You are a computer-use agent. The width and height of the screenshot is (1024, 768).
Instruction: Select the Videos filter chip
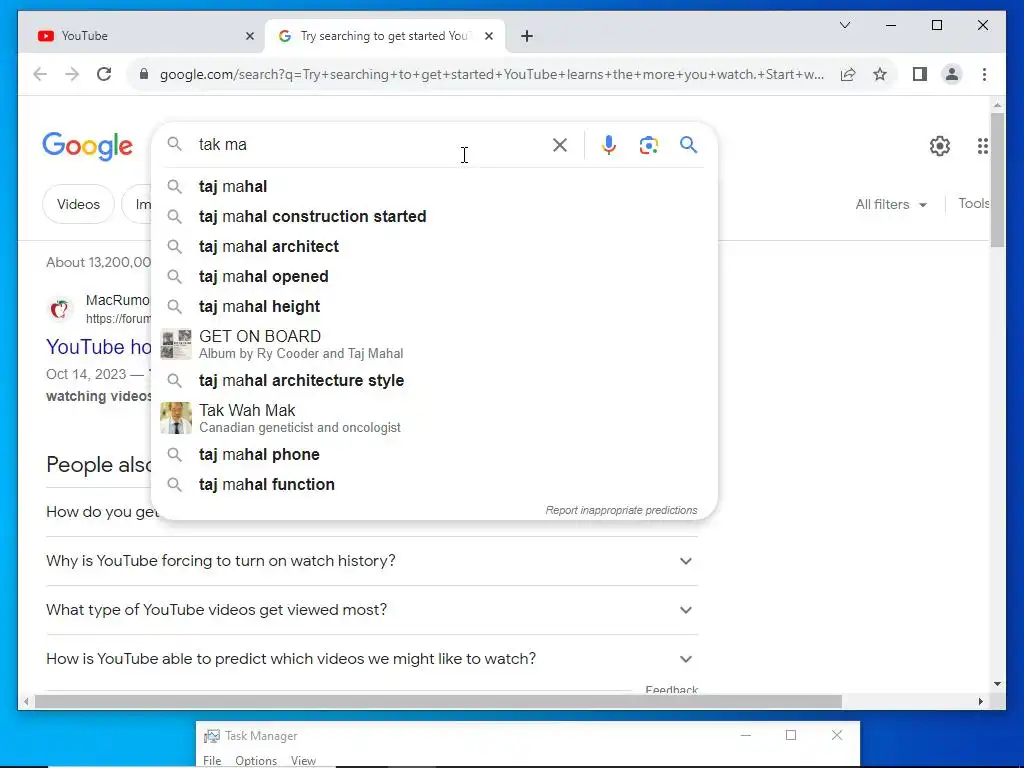coord(78,204)
